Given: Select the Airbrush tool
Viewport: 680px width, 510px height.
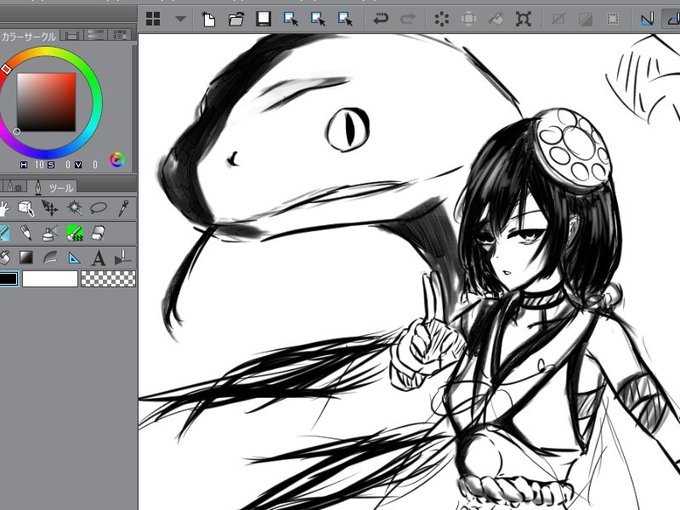Looking at the screenshot, I should (x=50, y=233).
